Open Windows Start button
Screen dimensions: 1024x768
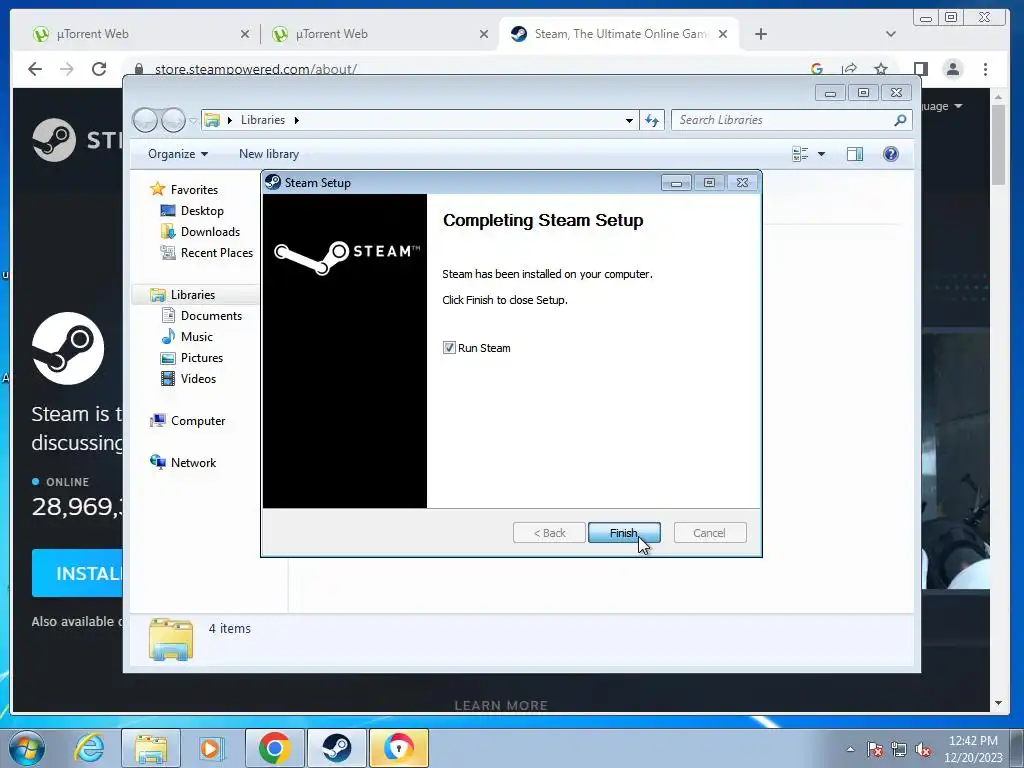26,748
